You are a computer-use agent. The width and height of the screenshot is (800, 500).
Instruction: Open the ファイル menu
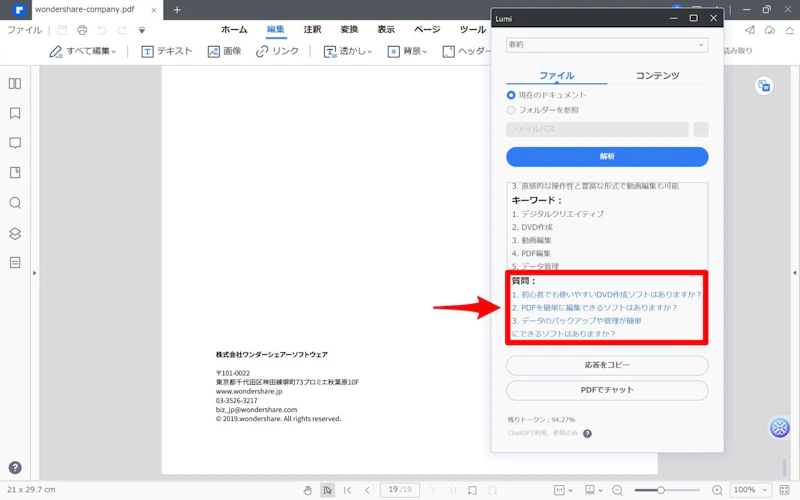[24, 30]
